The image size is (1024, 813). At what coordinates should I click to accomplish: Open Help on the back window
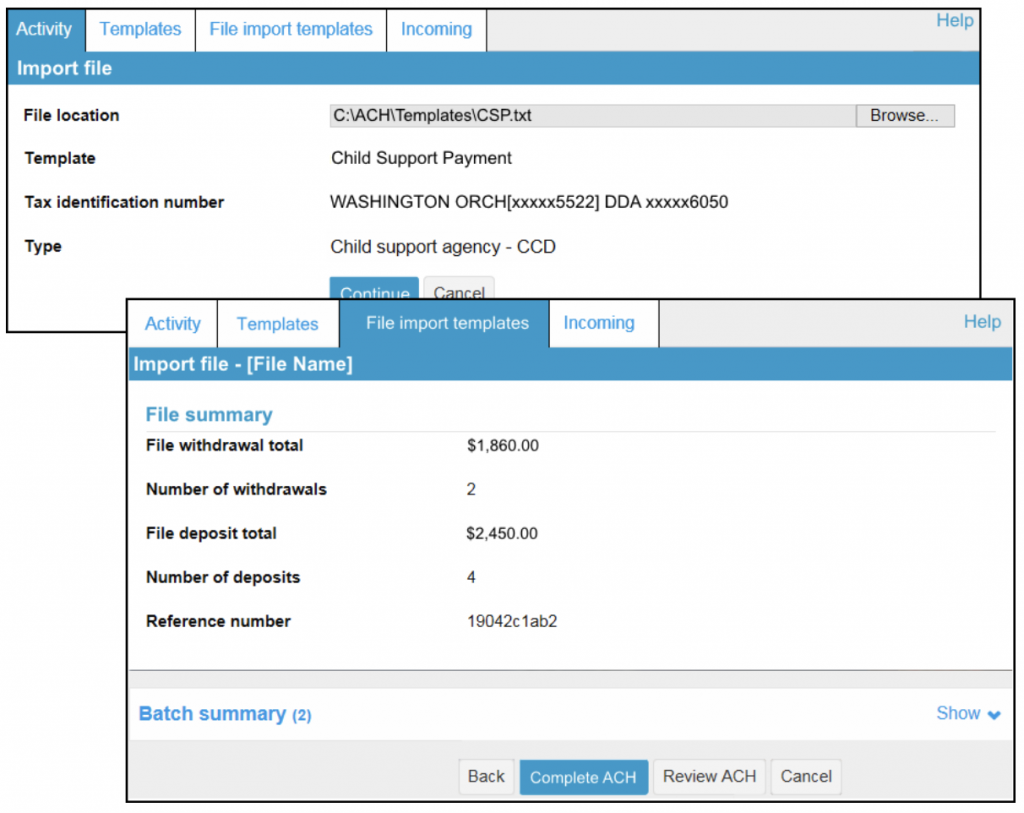[954, 20]
